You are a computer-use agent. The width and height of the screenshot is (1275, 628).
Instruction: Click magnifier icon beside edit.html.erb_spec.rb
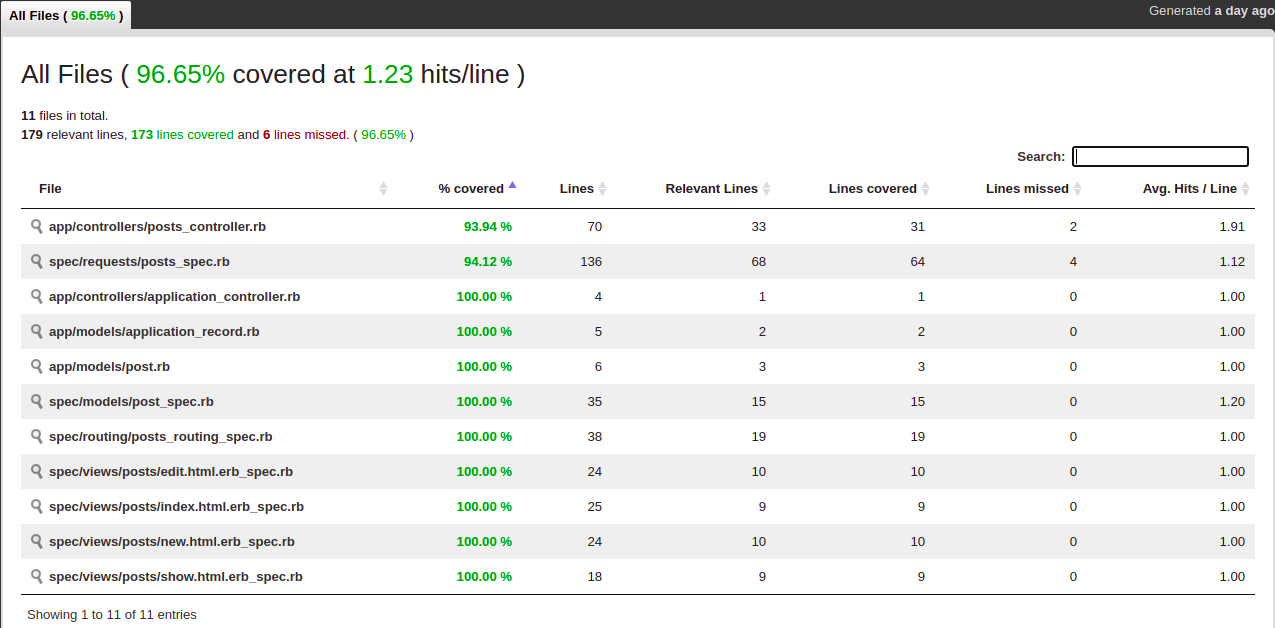pos(37,471)
